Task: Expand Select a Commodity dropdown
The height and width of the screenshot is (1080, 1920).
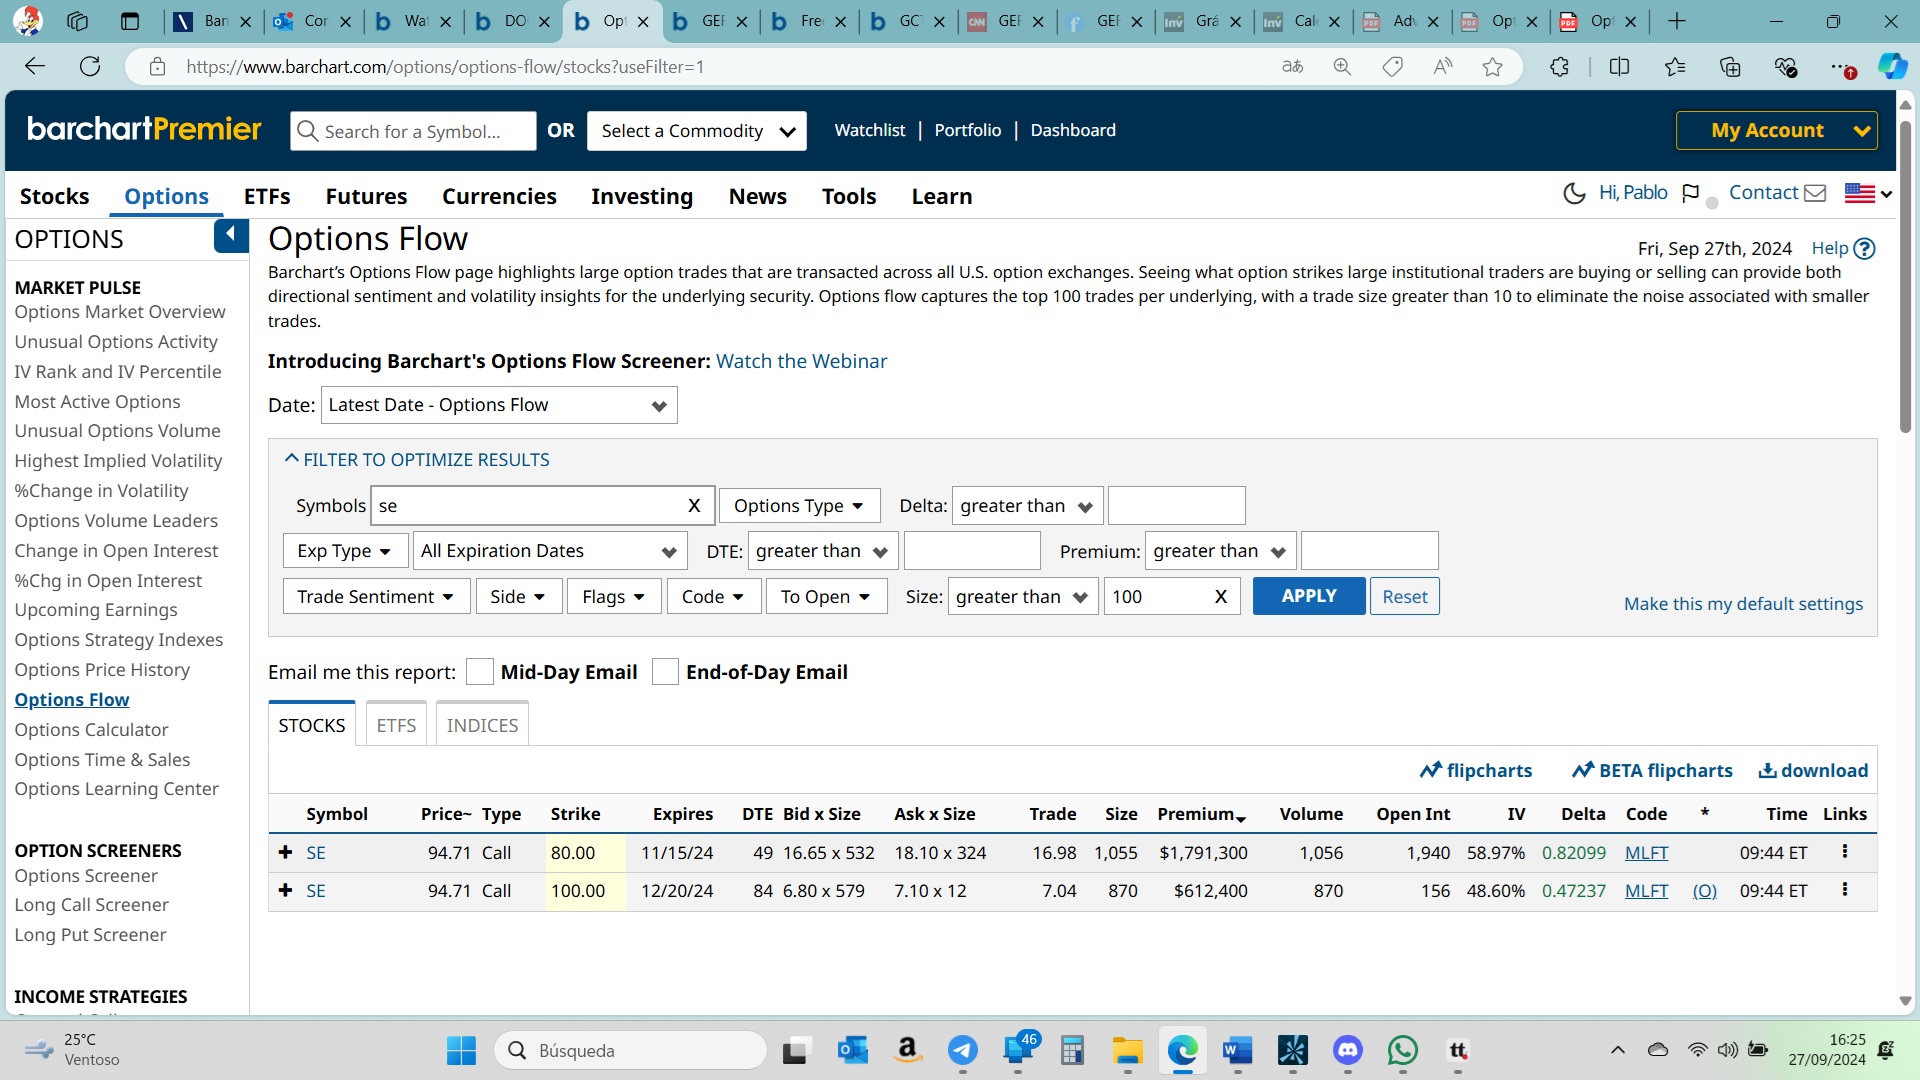Action: tap(697, 131)
